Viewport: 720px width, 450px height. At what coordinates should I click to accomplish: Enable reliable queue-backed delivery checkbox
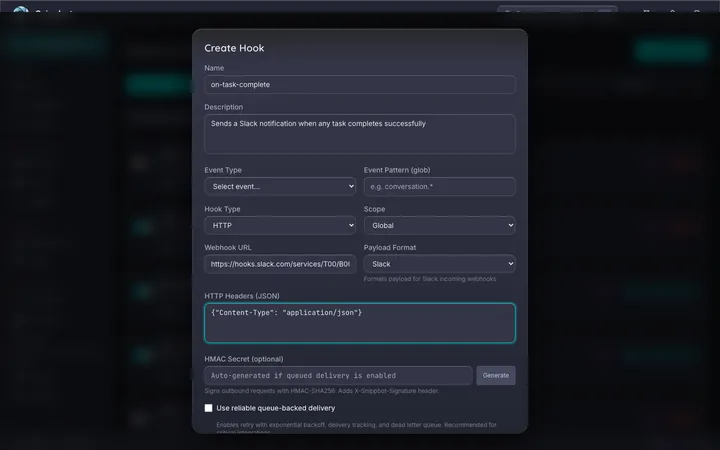click(208, 408)
